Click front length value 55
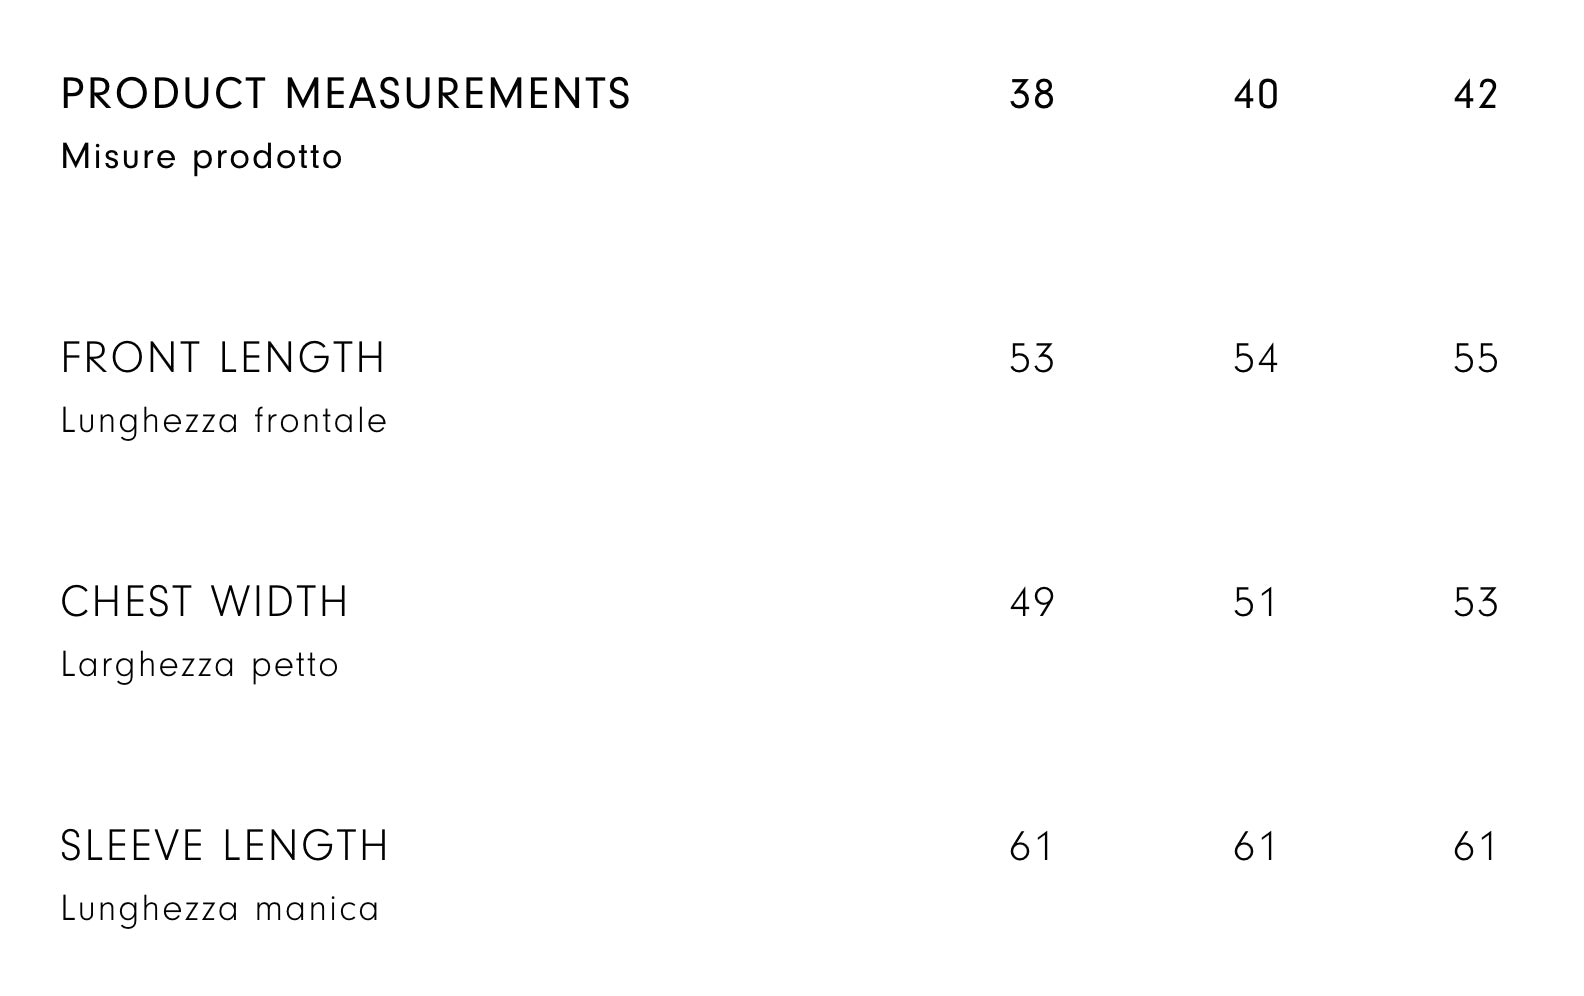1584x996 pixels. (1475, 359)
